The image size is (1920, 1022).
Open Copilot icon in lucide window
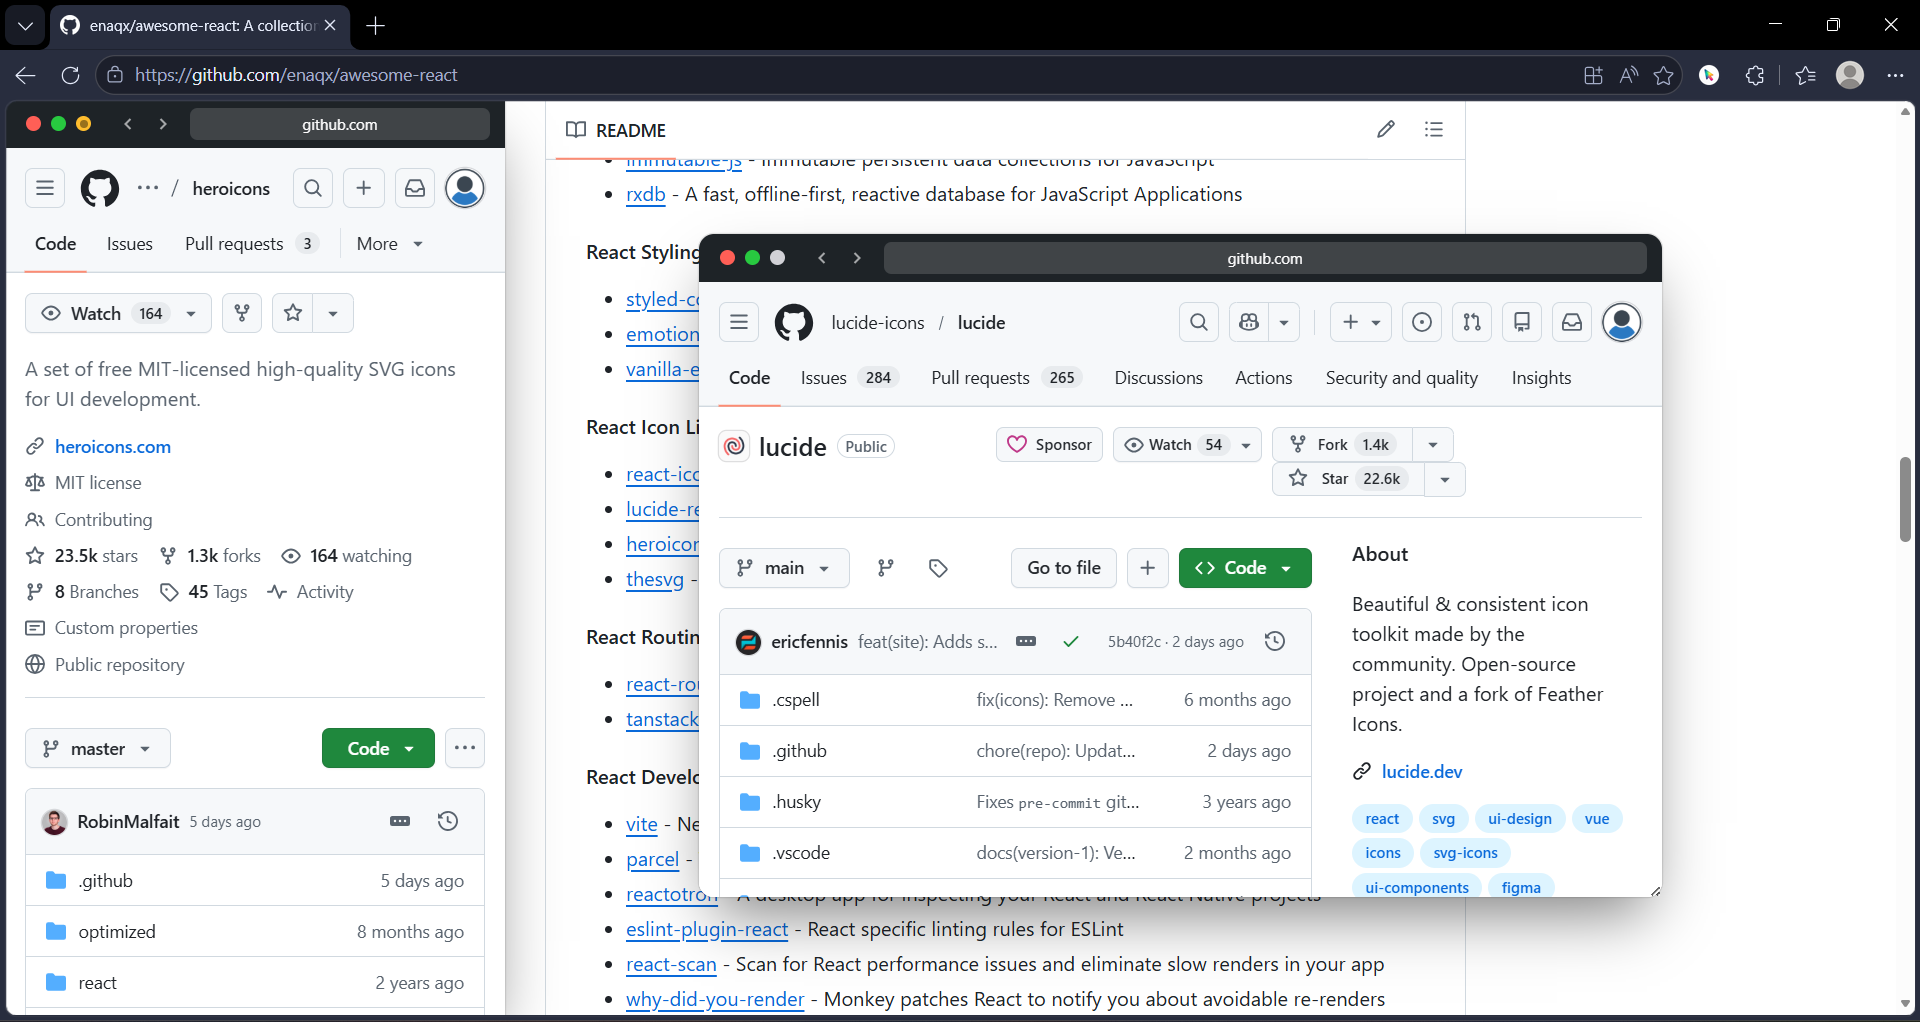pyautogui.click(x=1249, y=322)
